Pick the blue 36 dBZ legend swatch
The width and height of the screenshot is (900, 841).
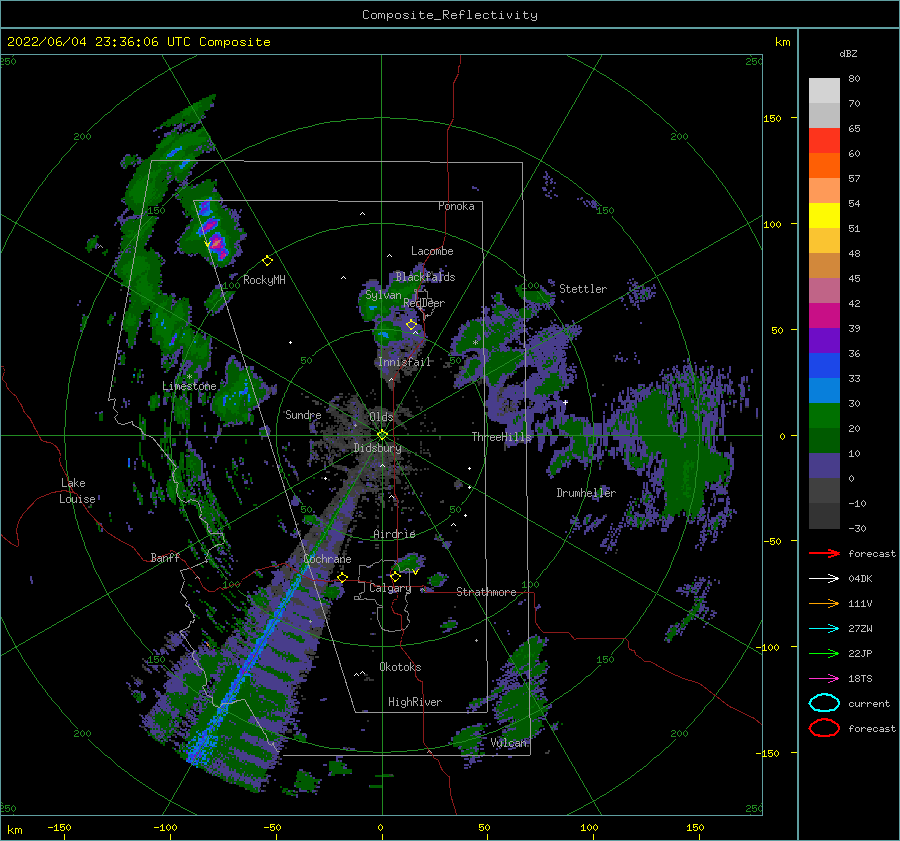(824, 366)
